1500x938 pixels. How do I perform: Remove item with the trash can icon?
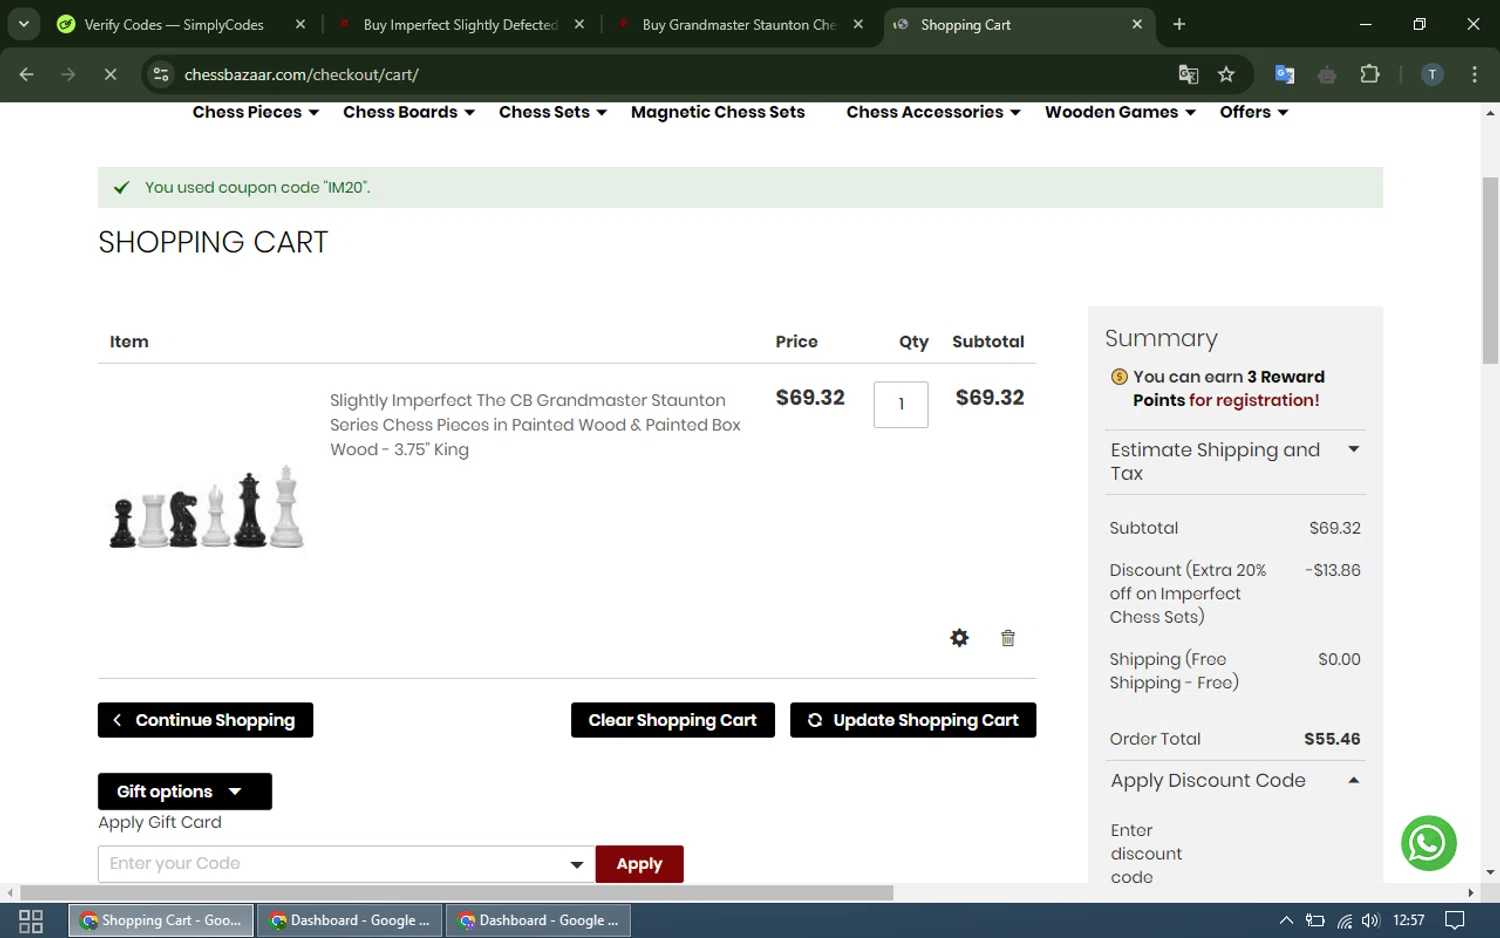[x=1008, y=638]
